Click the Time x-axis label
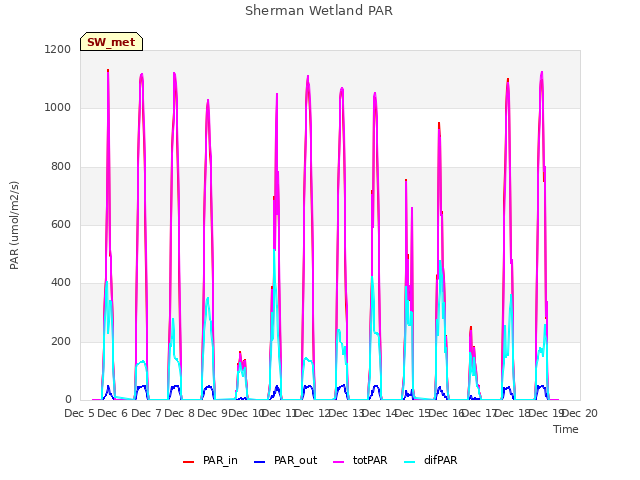Screen dimensions: 640x480 pos(566,429)
